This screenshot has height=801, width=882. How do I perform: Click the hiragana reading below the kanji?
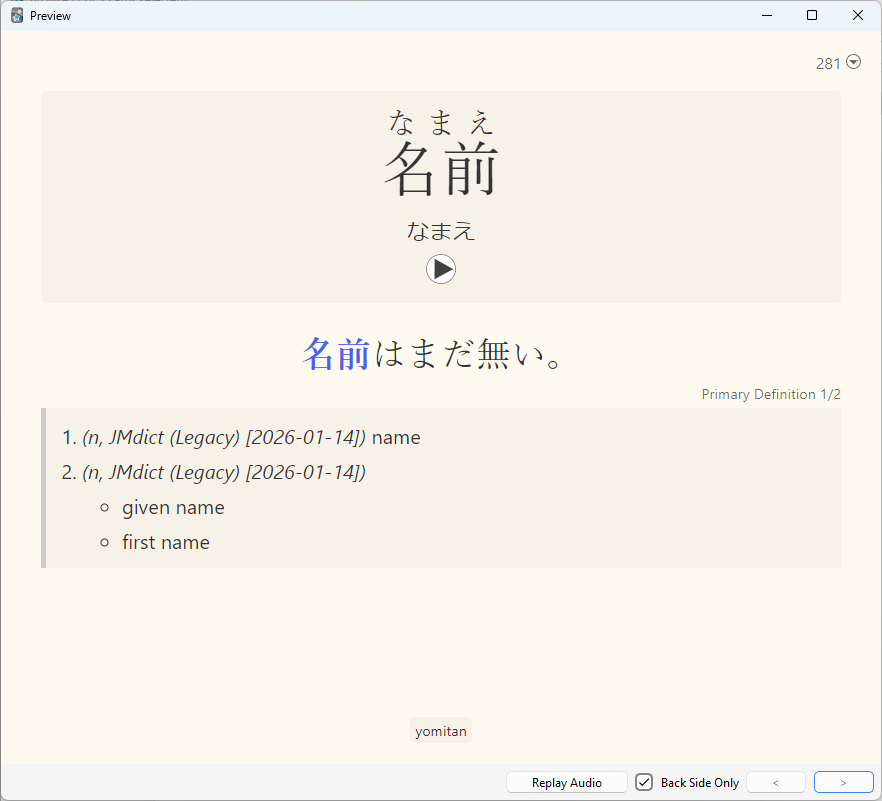[441, 231]
